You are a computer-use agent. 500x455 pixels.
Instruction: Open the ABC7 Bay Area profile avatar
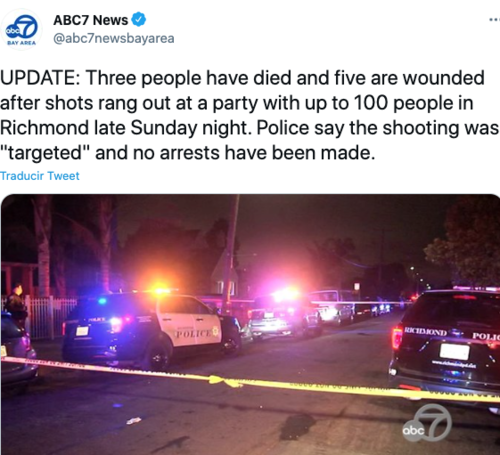(21, 29)
